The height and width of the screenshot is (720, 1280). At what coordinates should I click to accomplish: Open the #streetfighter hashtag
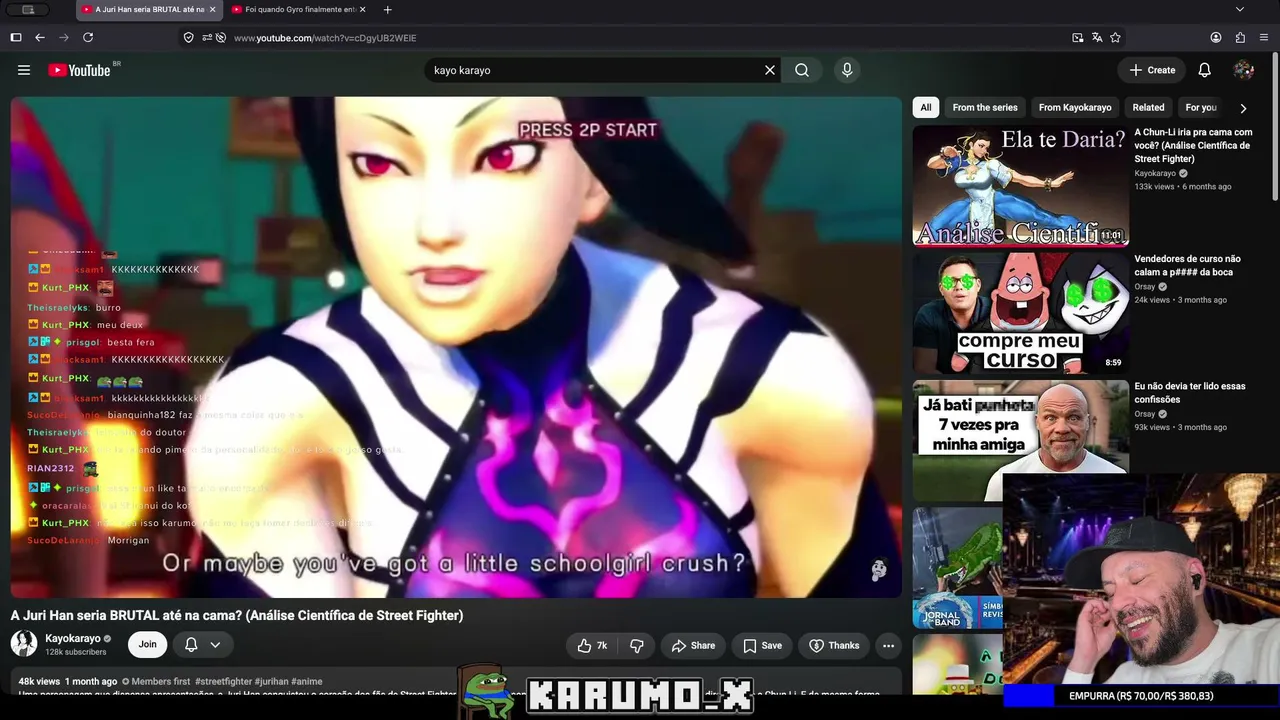click(223, 682)
